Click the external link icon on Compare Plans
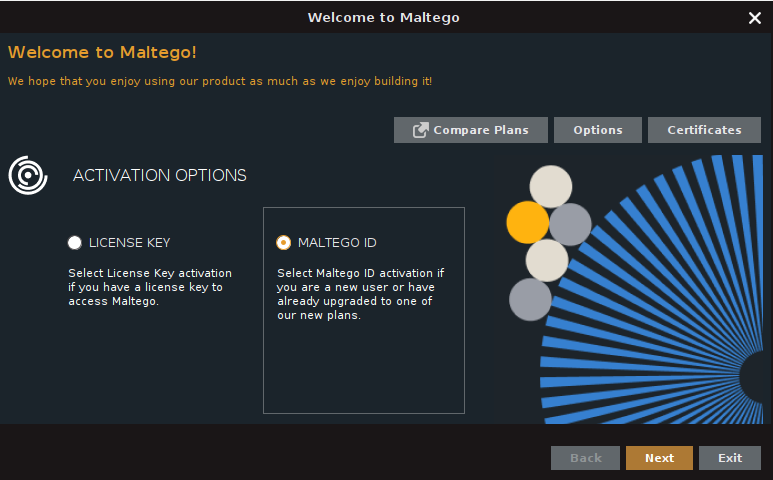 421,130
